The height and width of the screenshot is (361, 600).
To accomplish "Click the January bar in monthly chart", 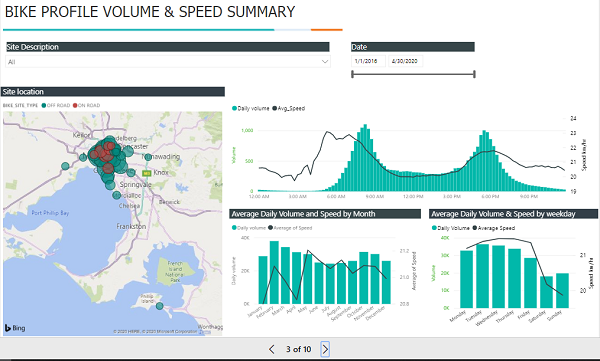I will coord(263,280).
